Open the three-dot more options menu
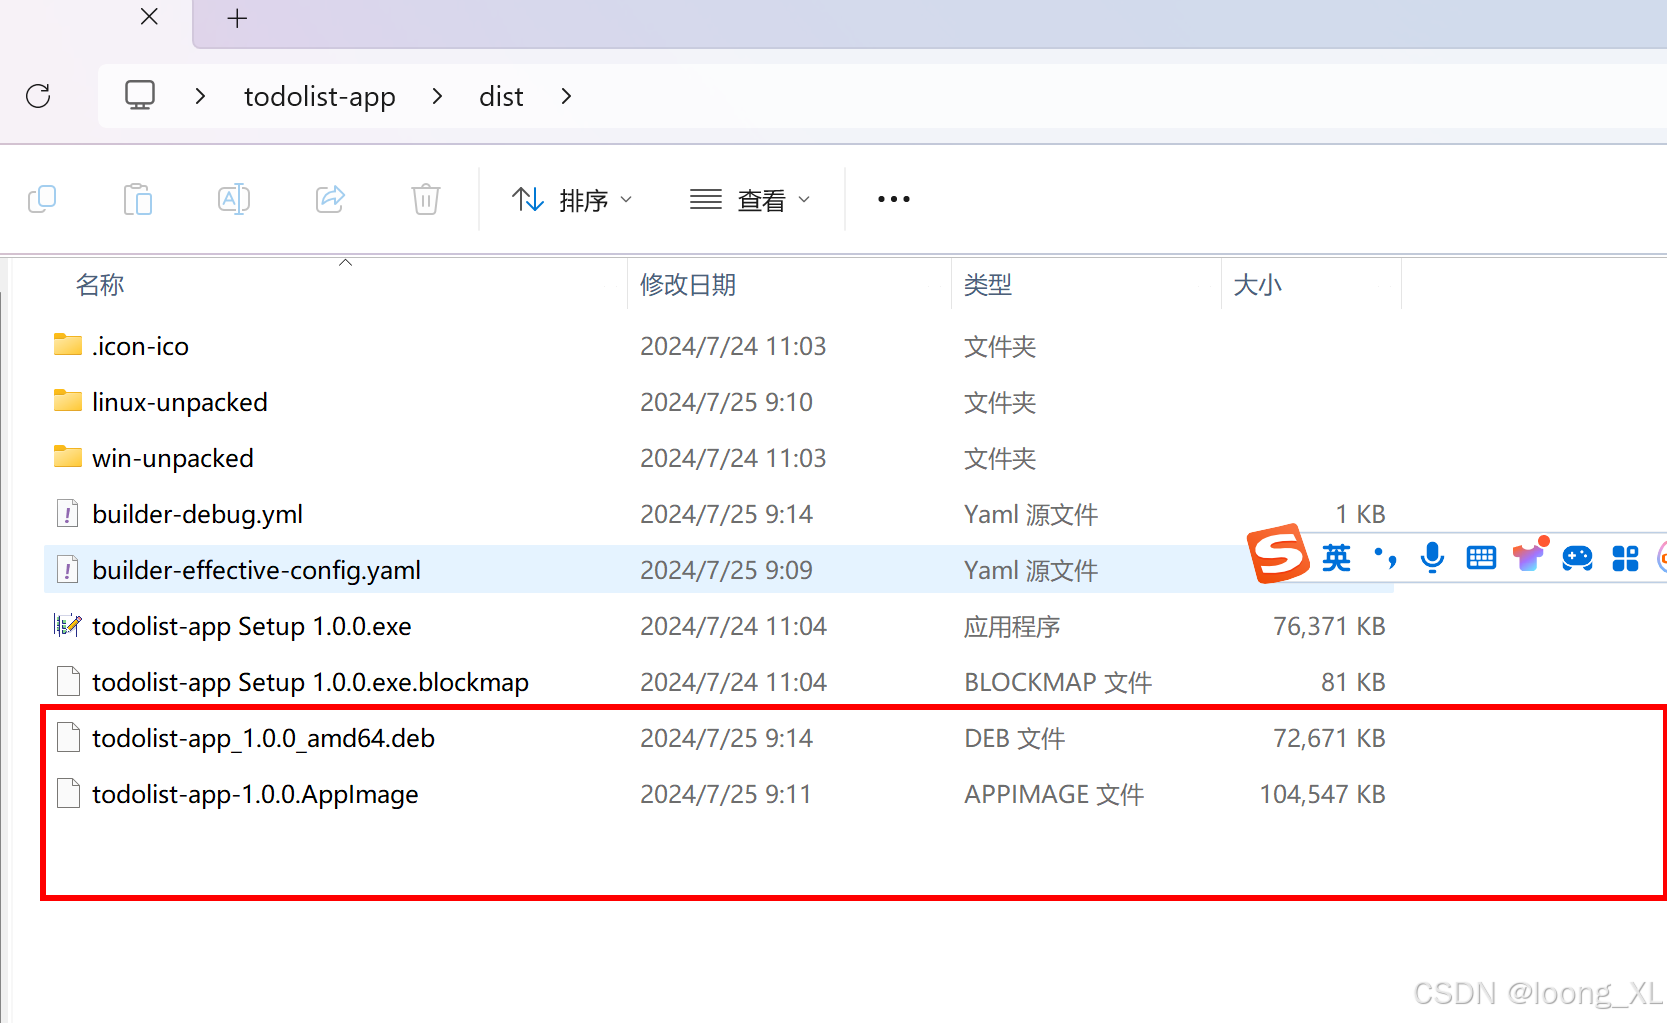1667x1023 pixels. pyautogui.click(x=893, y=199)
